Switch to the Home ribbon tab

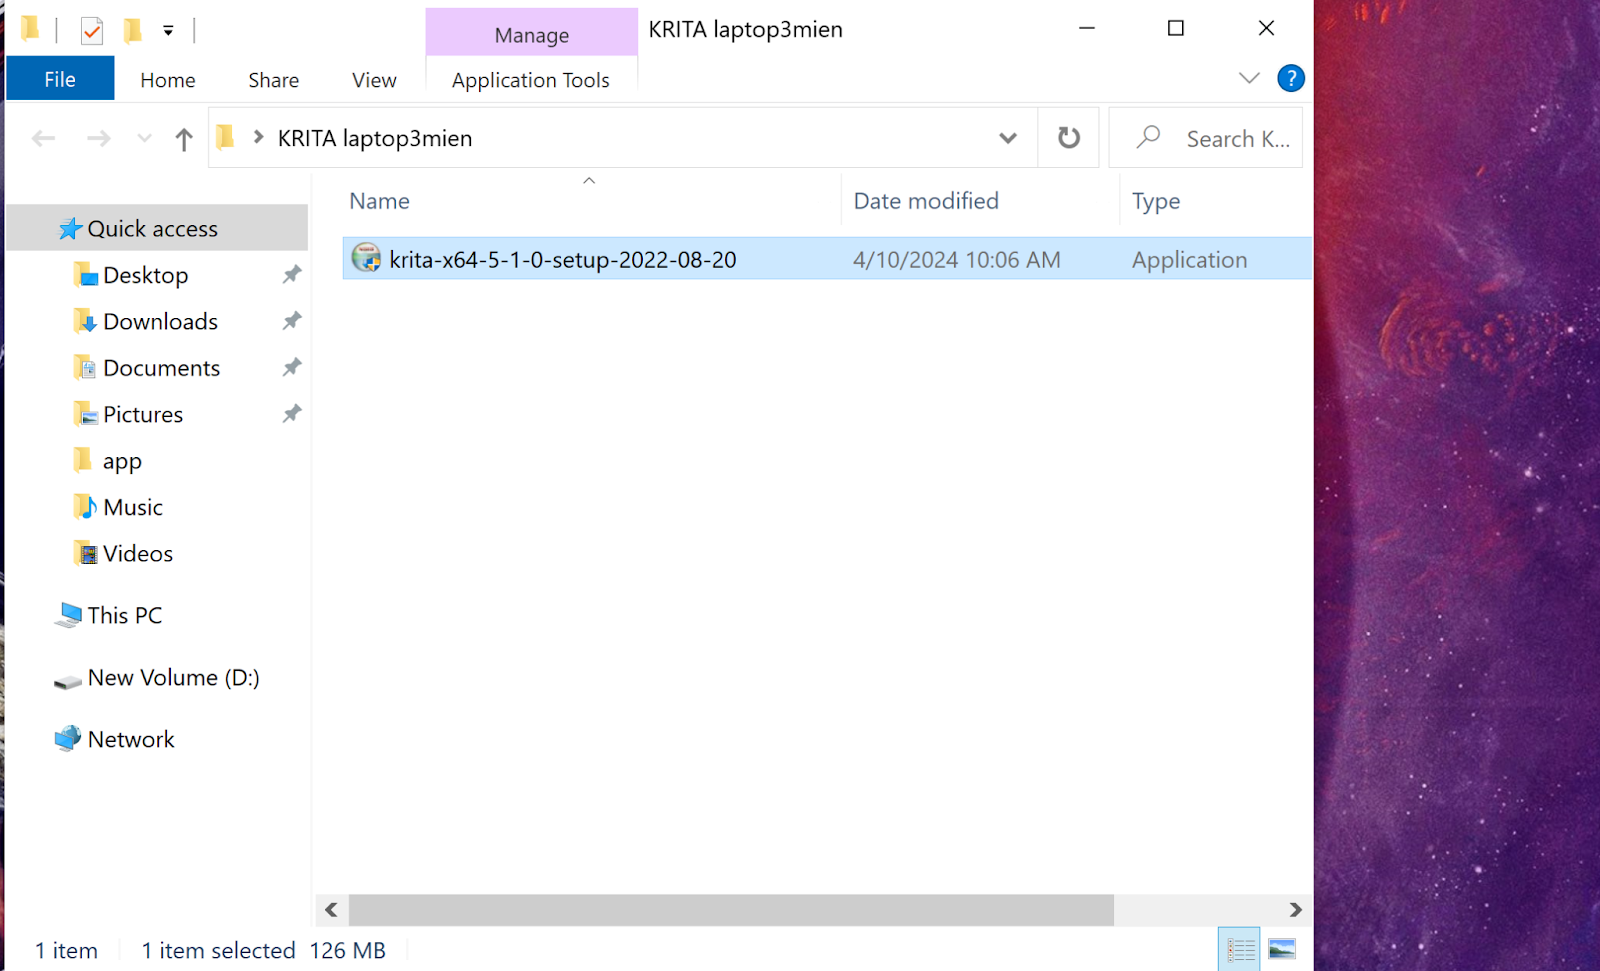click(168, 80)
